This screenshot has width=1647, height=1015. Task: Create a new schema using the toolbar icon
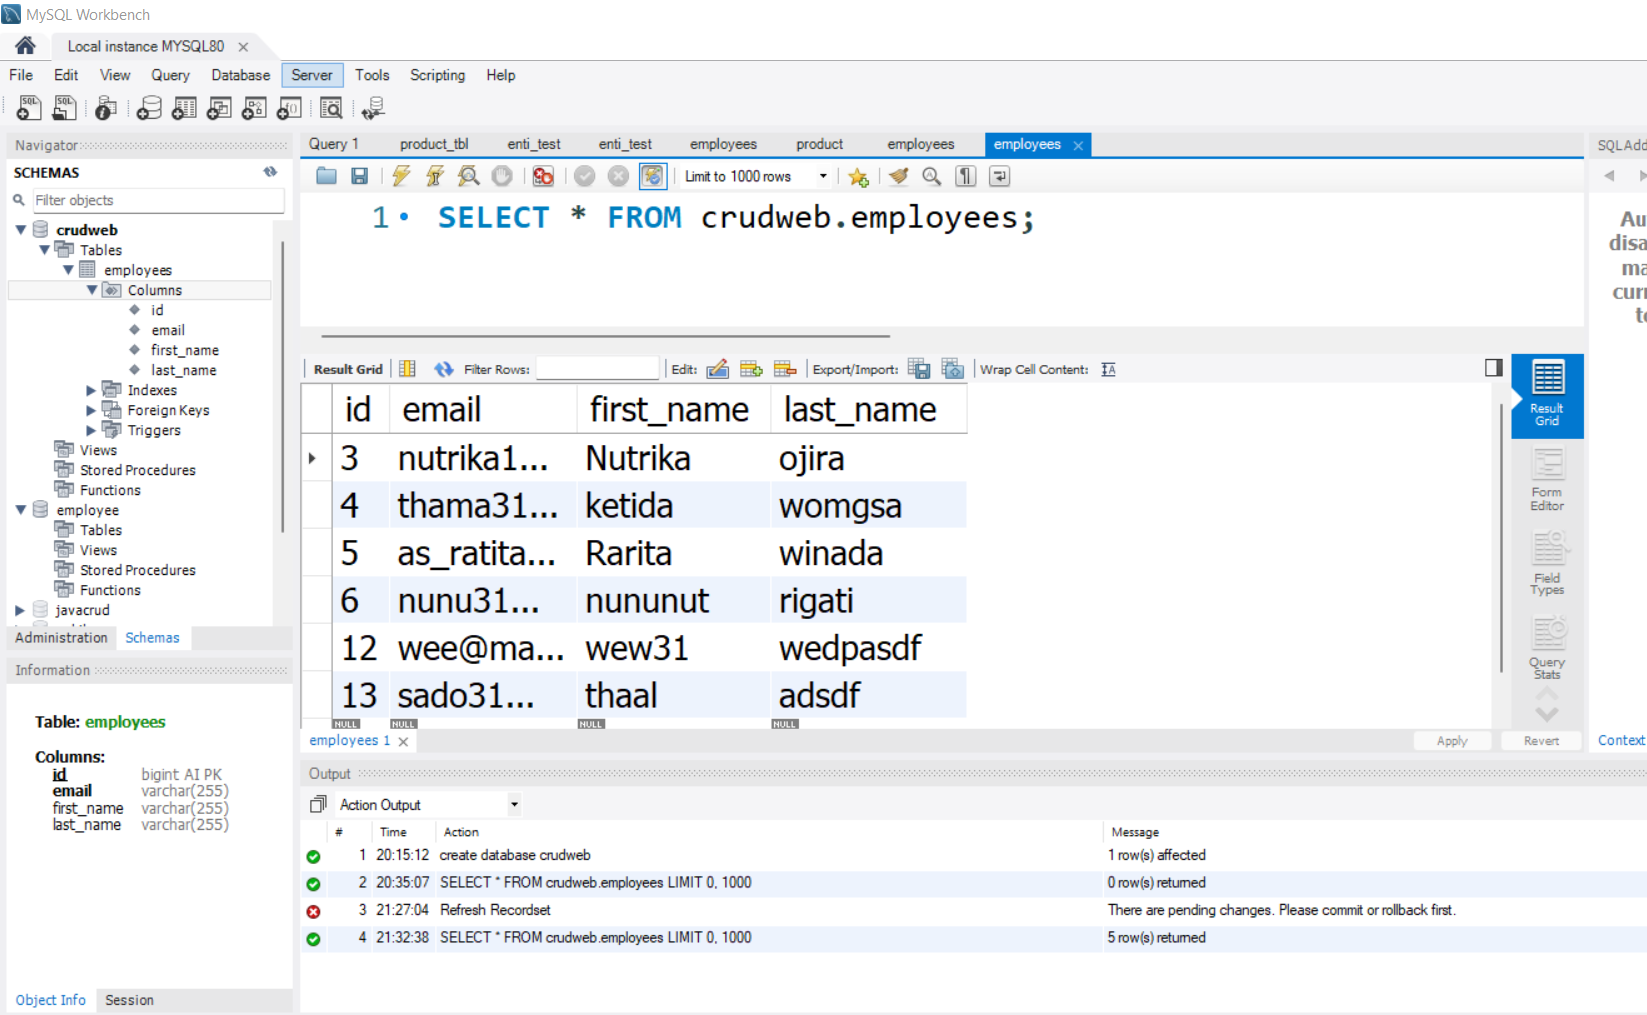tap(149, 108)
